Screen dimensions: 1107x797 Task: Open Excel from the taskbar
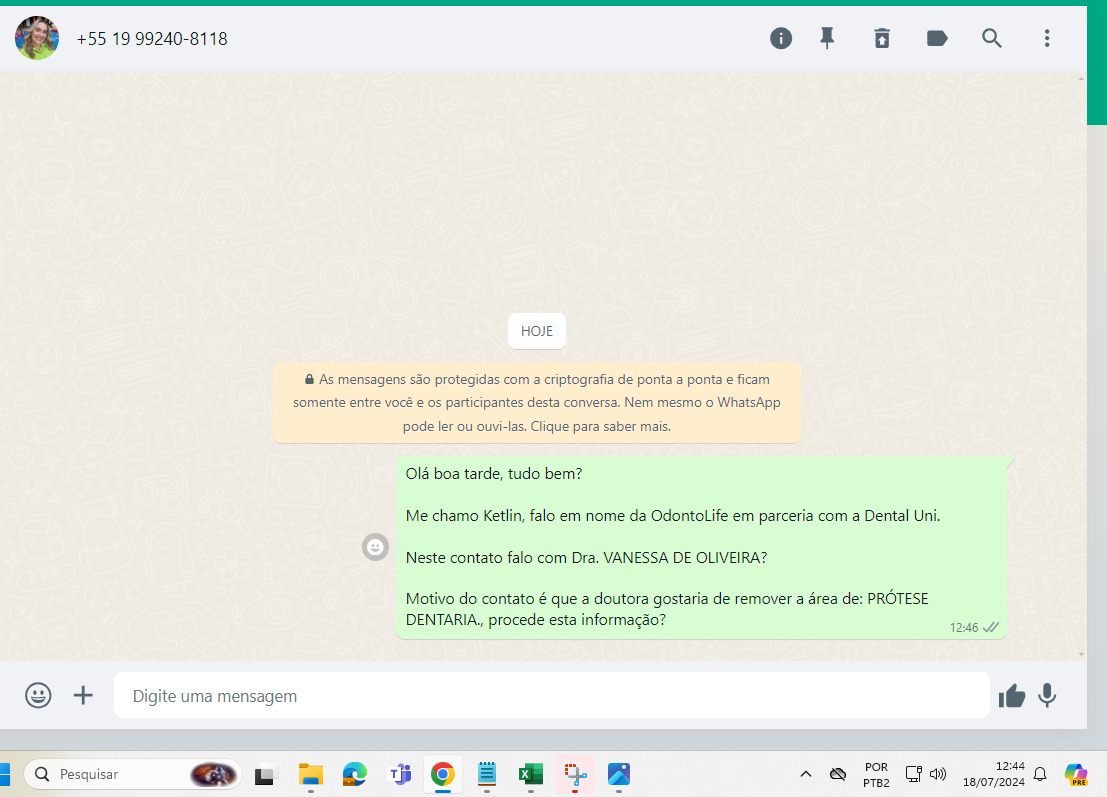531,774
